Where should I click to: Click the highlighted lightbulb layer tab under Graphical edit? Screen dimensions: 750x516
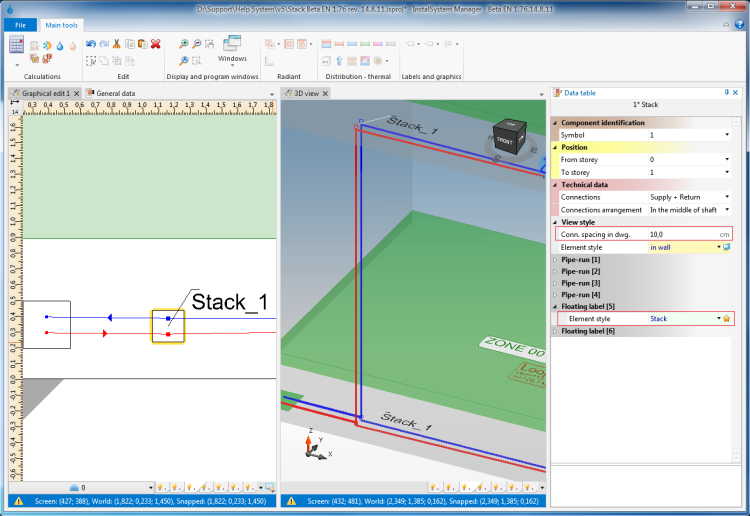[x=190, y=487]
